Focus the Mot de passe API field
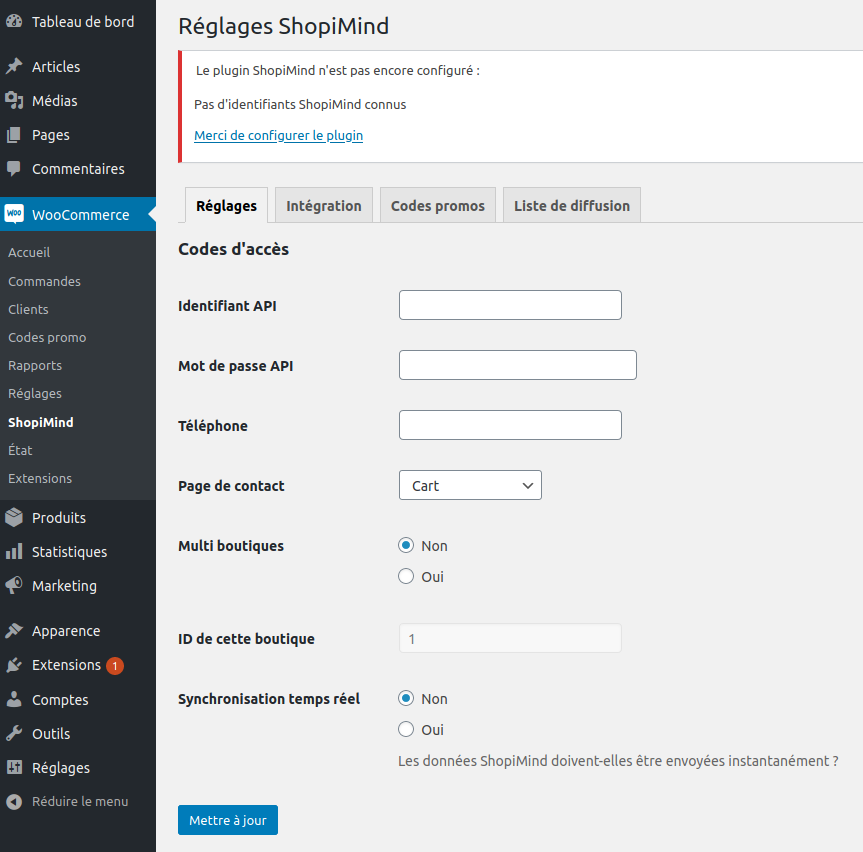 click(x=518, y=365)
